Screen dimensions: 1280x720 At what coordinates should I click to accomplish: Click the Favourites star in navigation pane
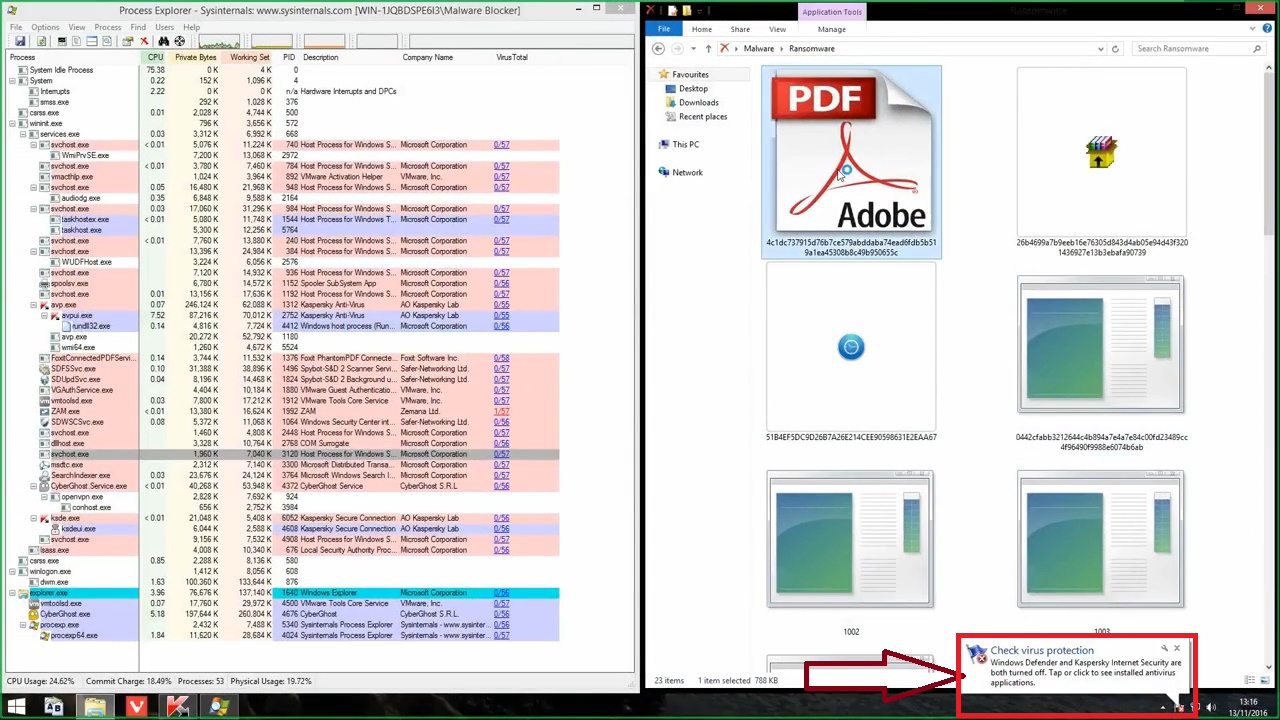(663, 74)
